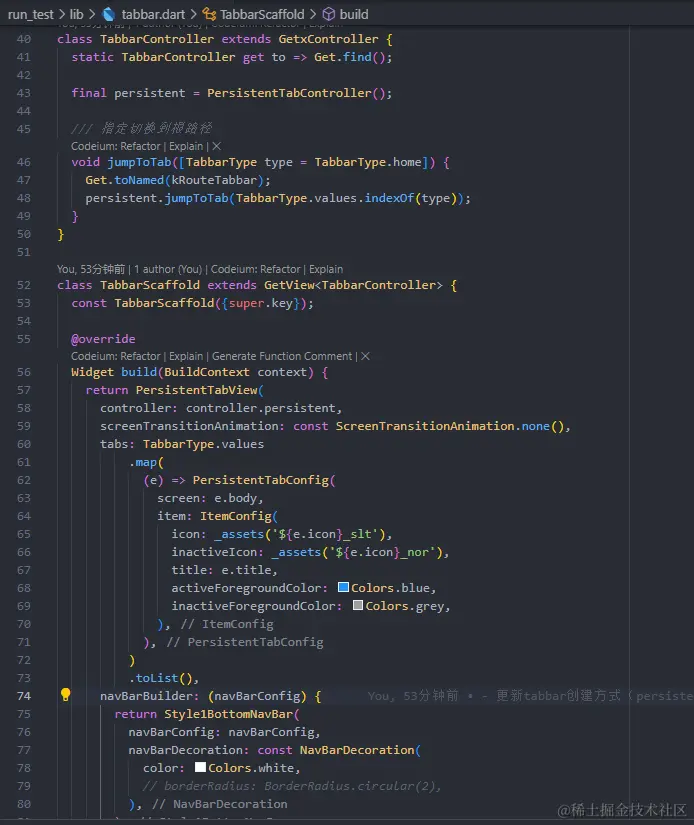Image resolution: width=694 pixels, height=825 pixels.
Task: Click the TabbarScaffold class symbol icon
Action: (x=209, y=14)
